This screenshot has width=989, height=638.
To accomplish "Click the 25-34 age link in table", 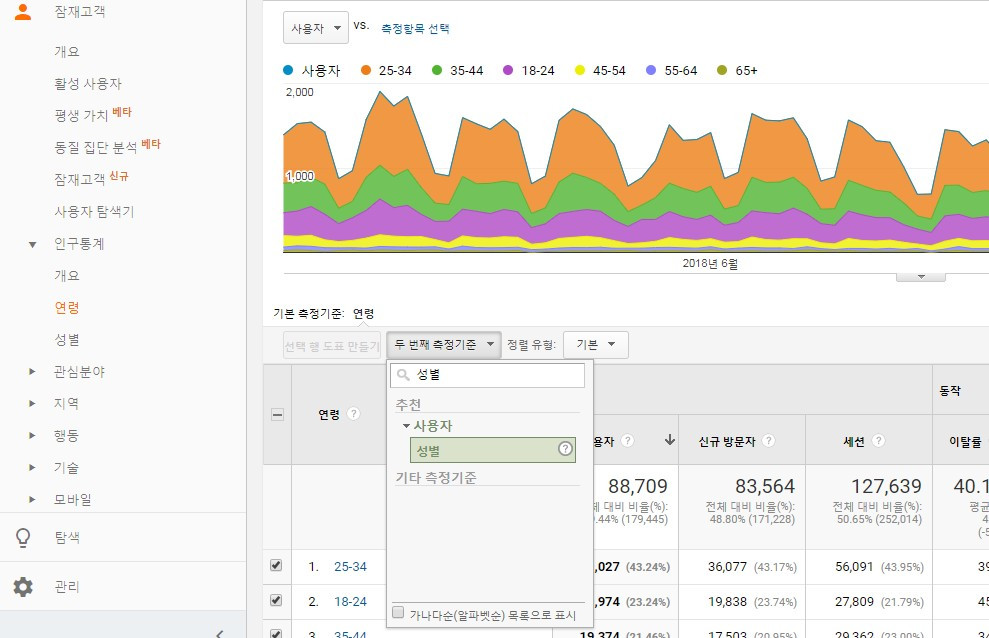I will [350, 566].
